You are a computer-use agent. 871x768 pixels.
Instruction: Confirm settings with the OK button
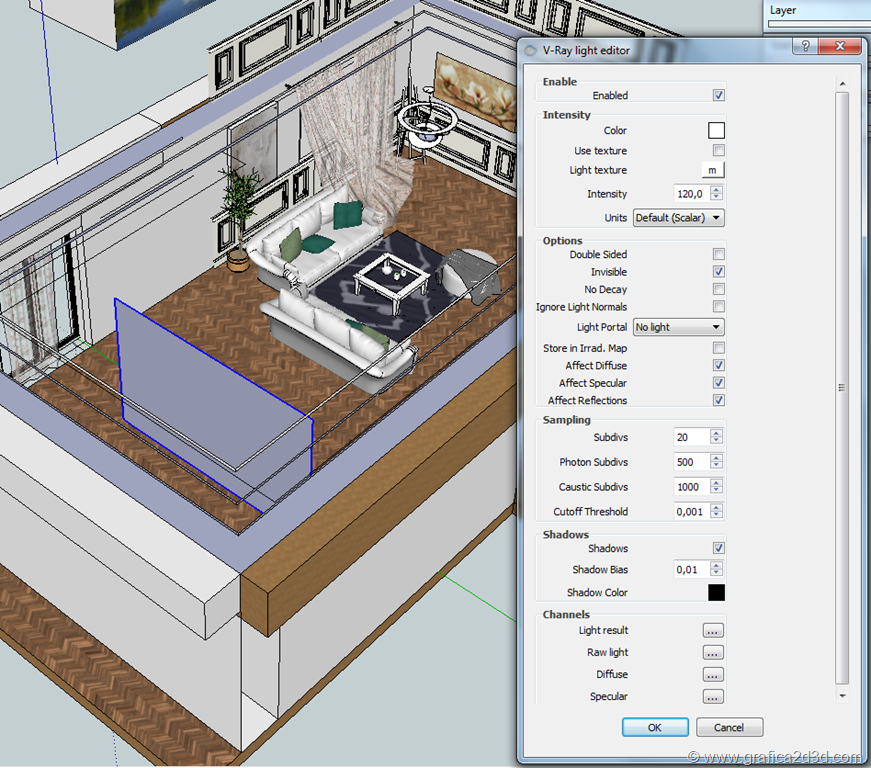(655, 727)
